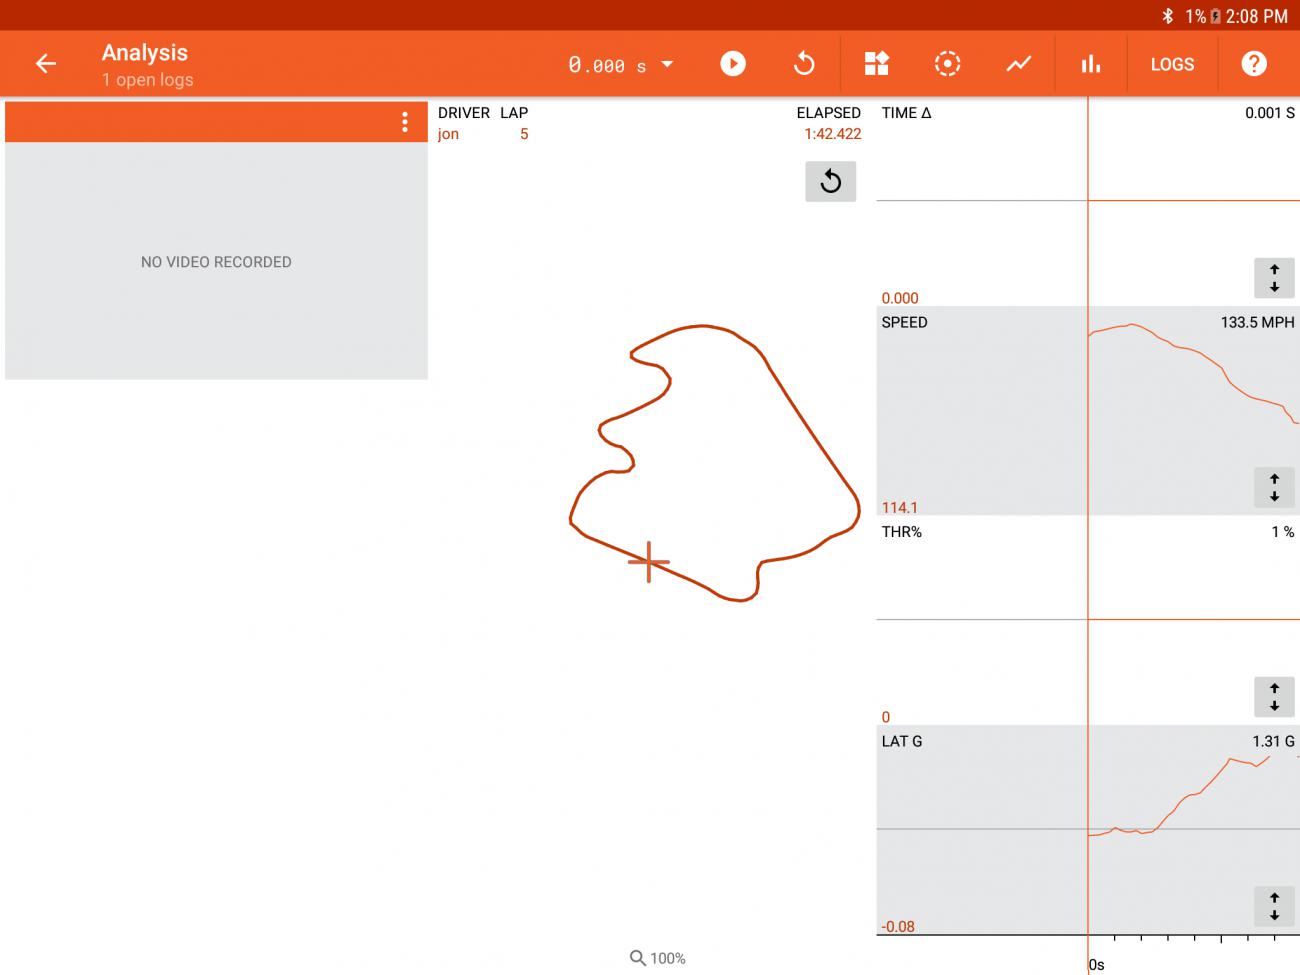The image size is (1300, 975).
Task: Open the help question mark icon
Action: pyautogui.click(x=1253, y=64)
